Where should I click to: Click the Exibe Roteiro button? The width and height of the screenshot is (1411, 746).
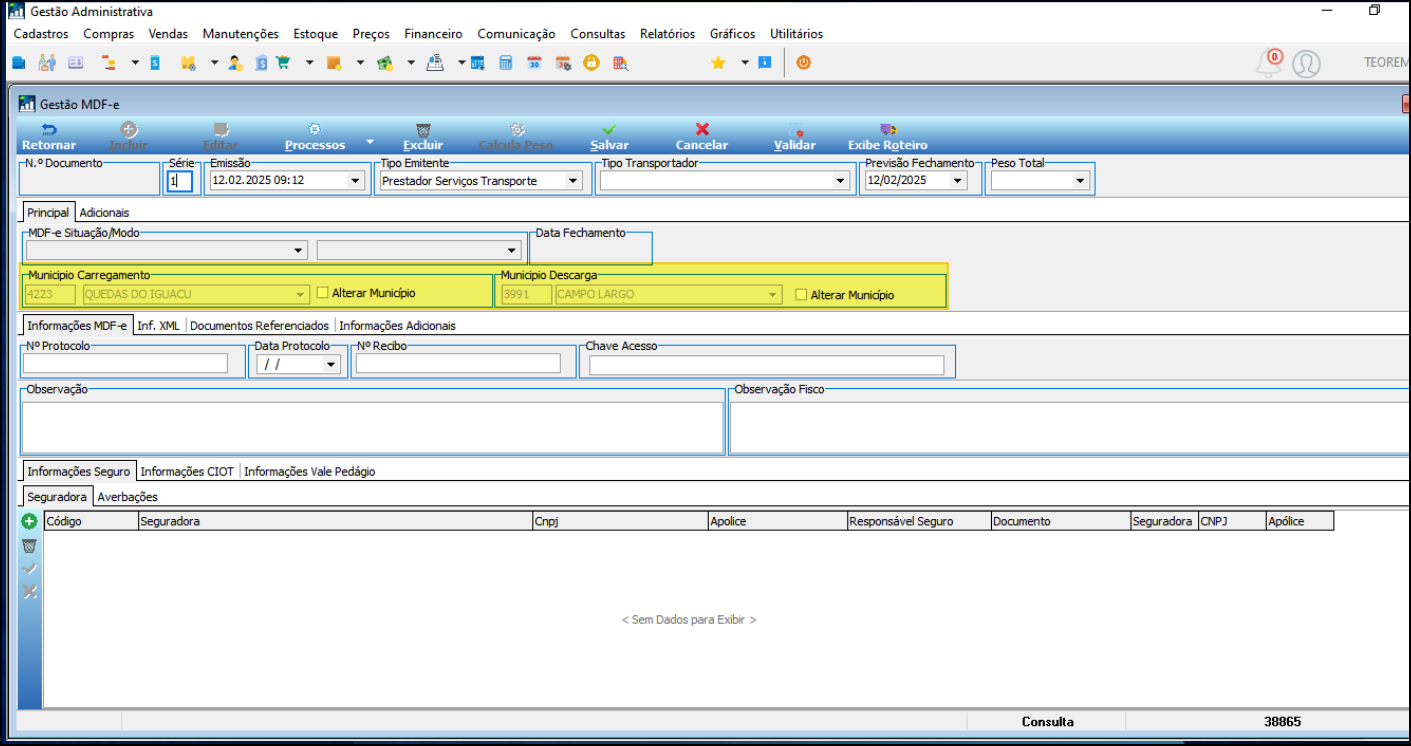click(888, 137)
